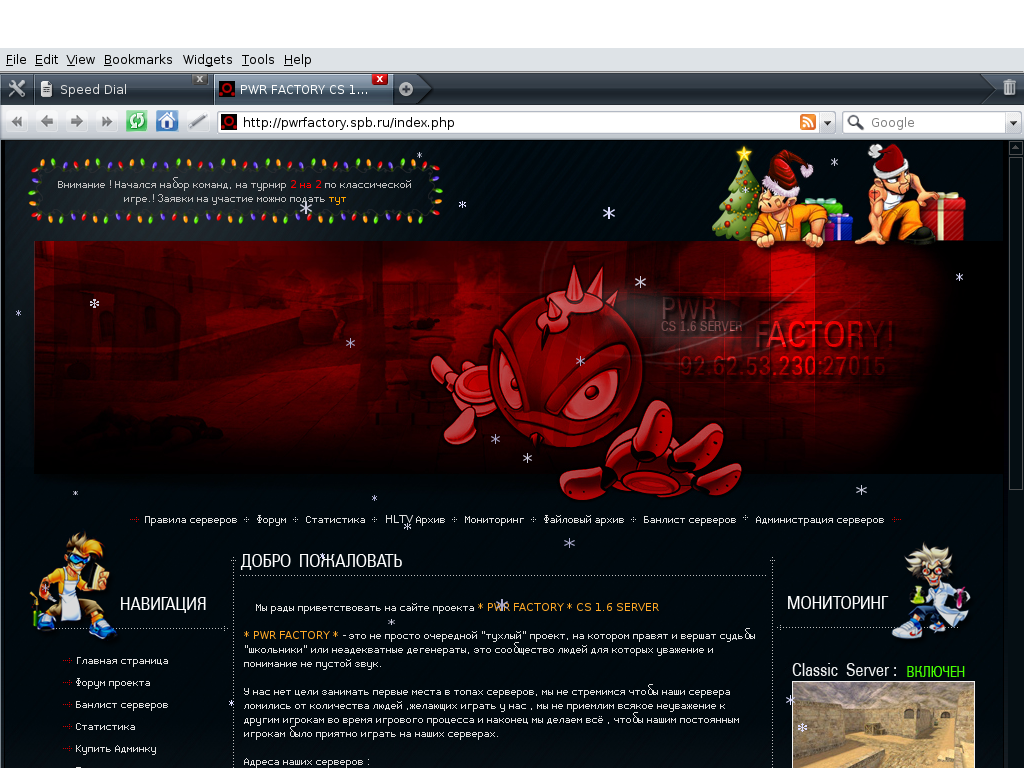Switch to the Speed Dial tab
This screenshot has height=768, width=1024.
110,89
